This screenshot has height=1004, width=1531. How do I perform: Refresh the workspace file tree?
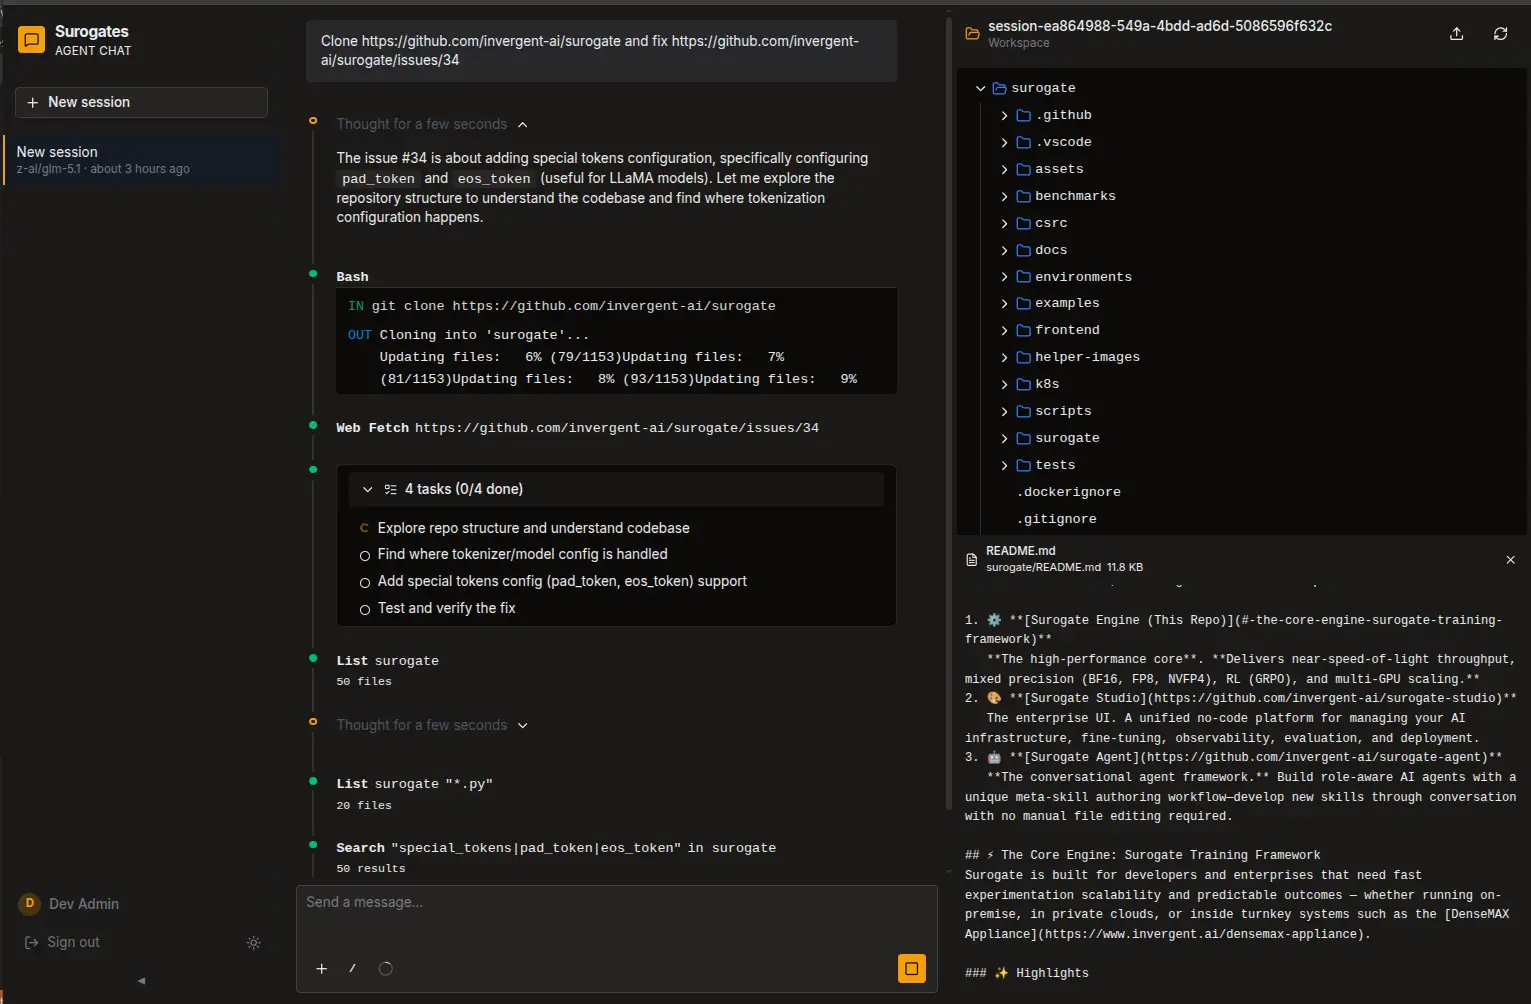1501,34
